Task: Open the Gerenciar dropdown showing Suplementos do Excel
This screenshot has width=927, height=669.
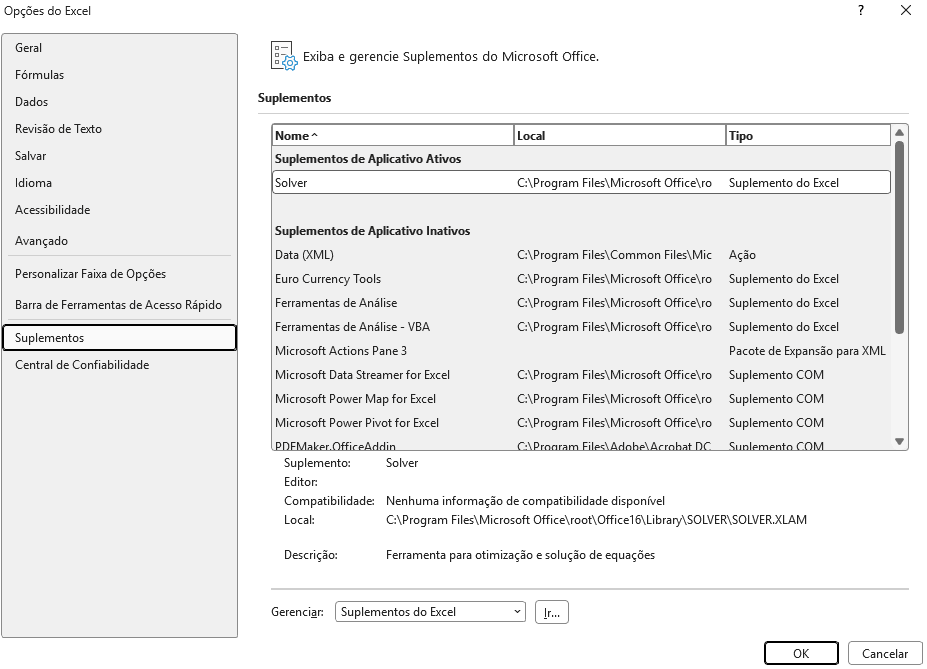Action: (x=430, y=612)
